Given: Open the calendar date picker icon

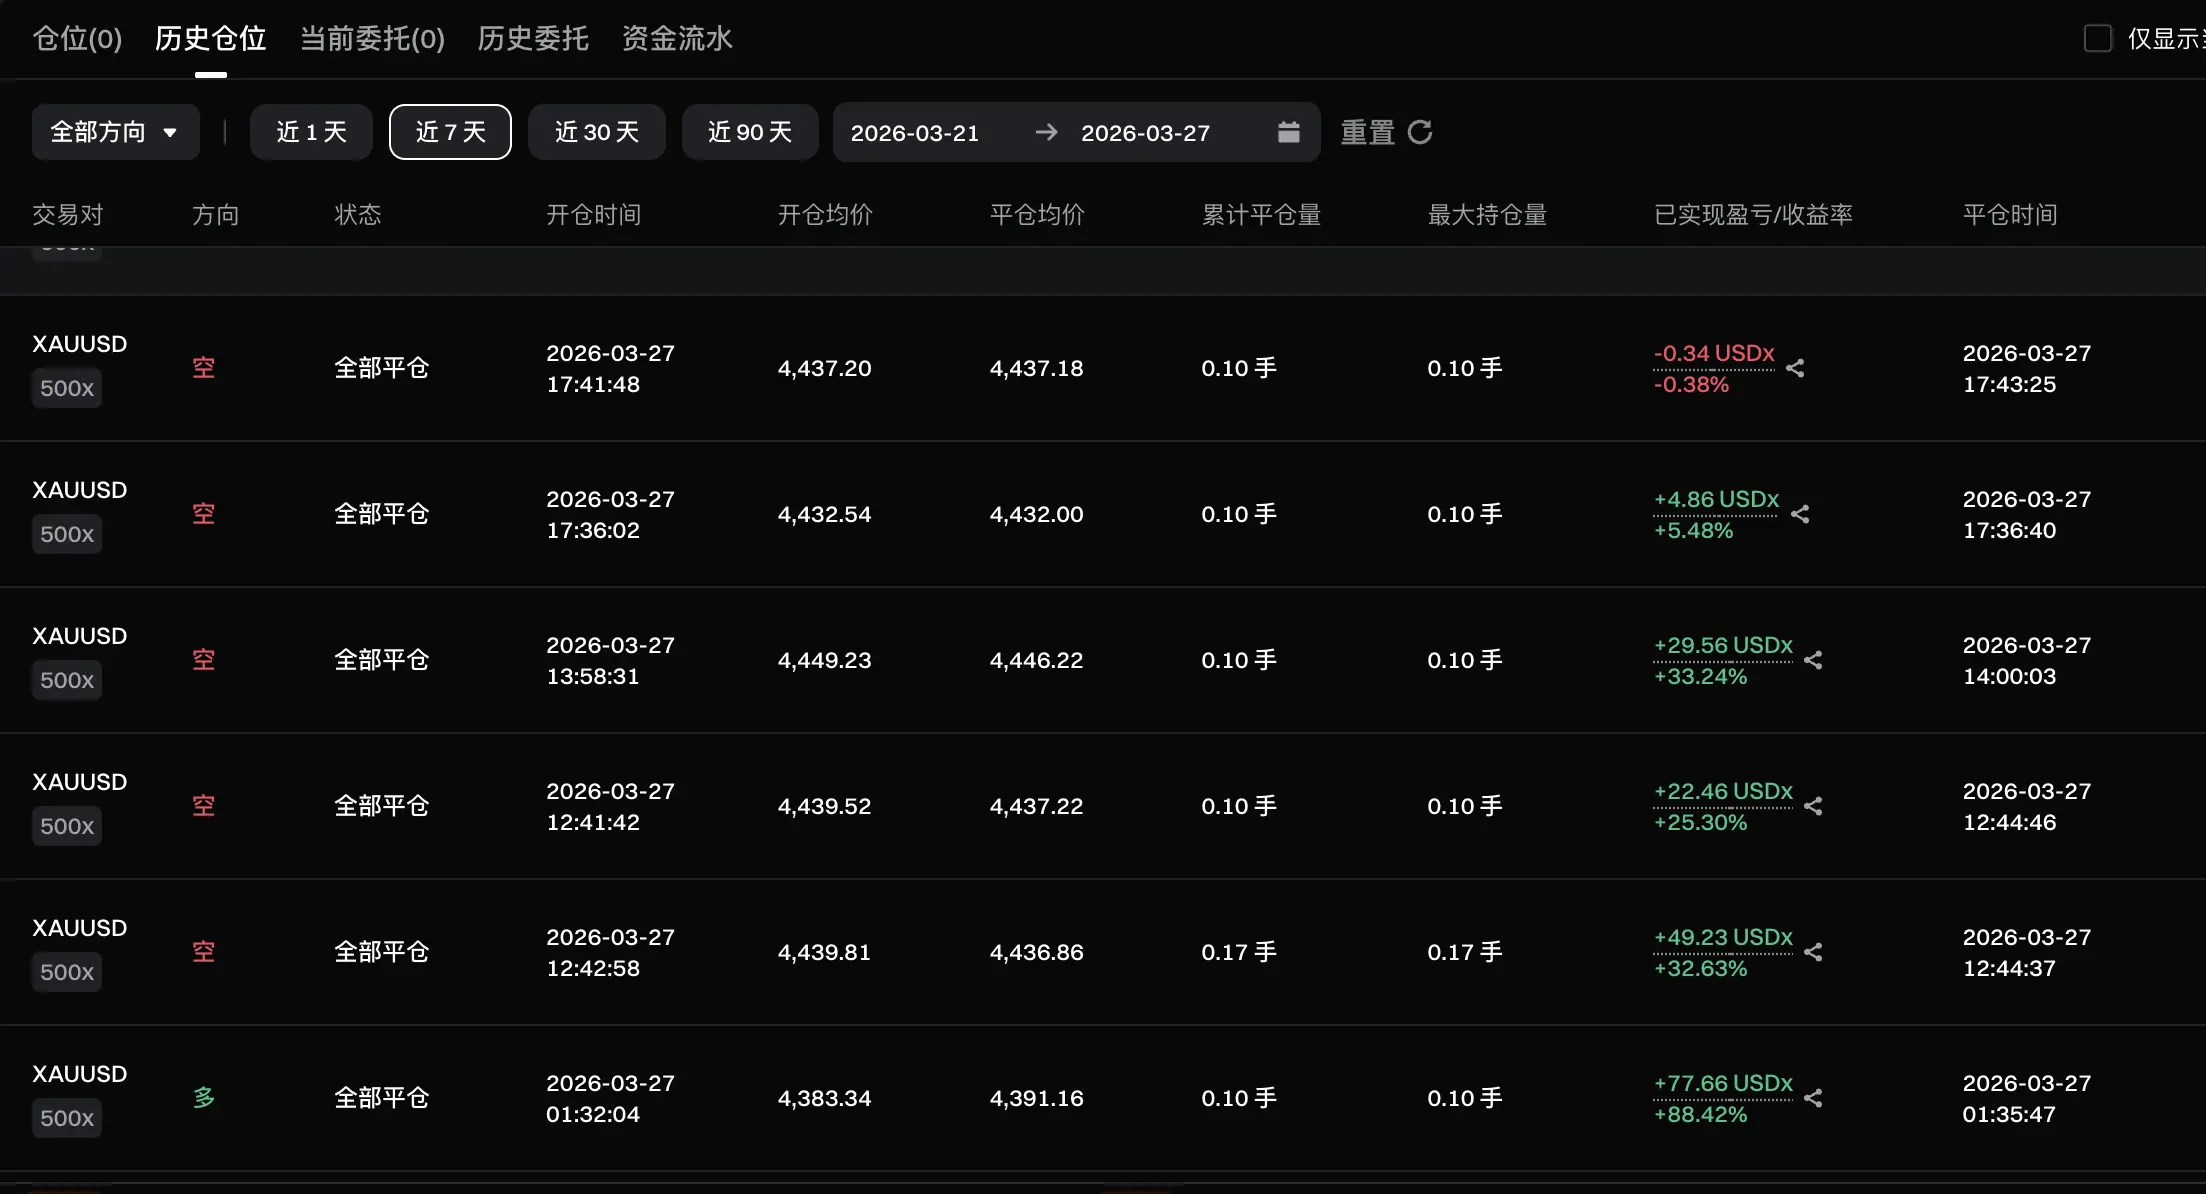Looking at the screenshot, I should tap(1288, 132).
